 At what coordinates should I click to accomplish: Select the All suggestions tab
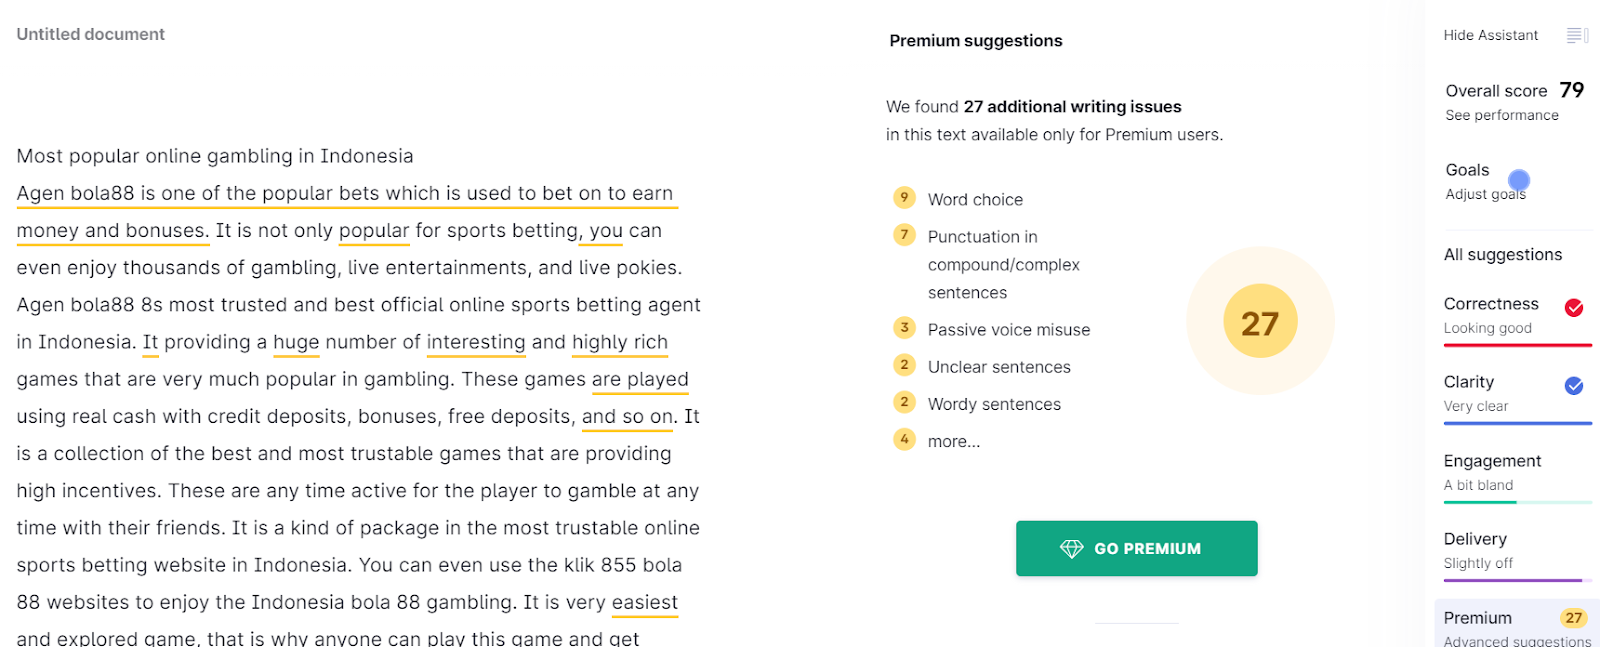pyautogui.click(x=1502, y=255)
